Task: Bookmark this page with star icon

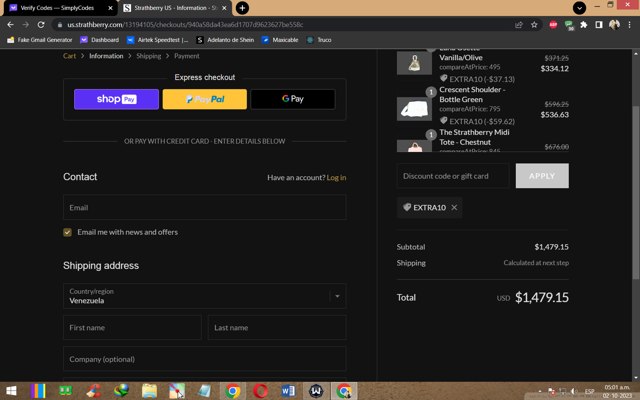Action: pyautogui.click(x=534, y=25)
